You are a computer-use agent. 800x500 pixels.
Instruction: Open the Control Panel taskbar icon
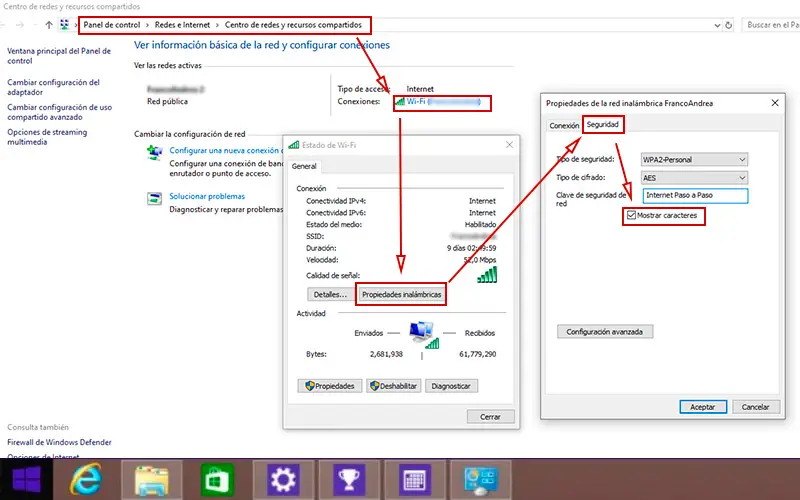pyautogui.click(x=481, y=480)
